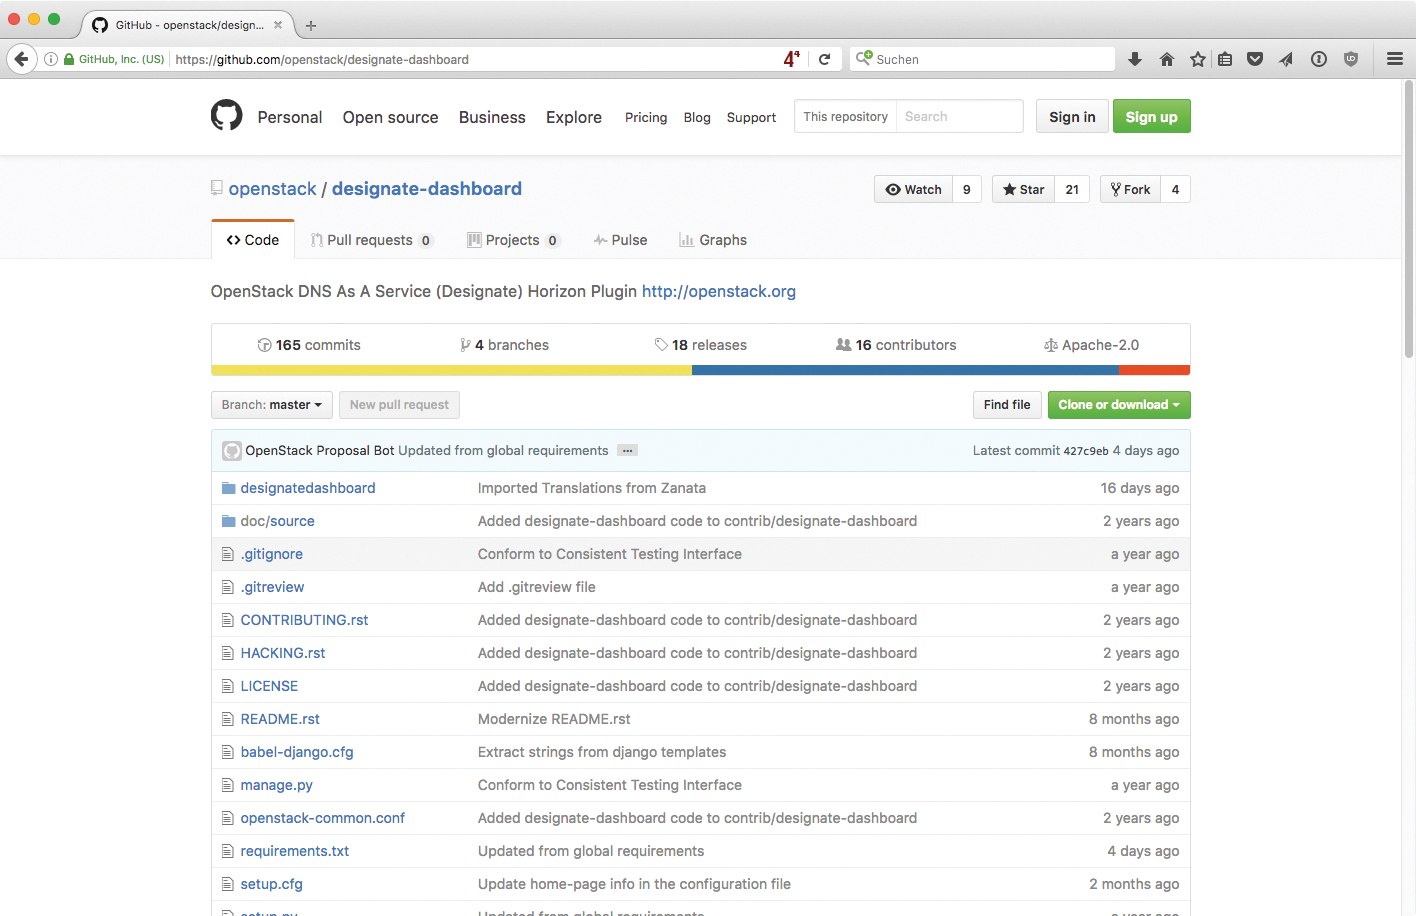The width and height of the screenshot is (1416, 916).
Task: Focus the repository Search field
Action: 958,117
